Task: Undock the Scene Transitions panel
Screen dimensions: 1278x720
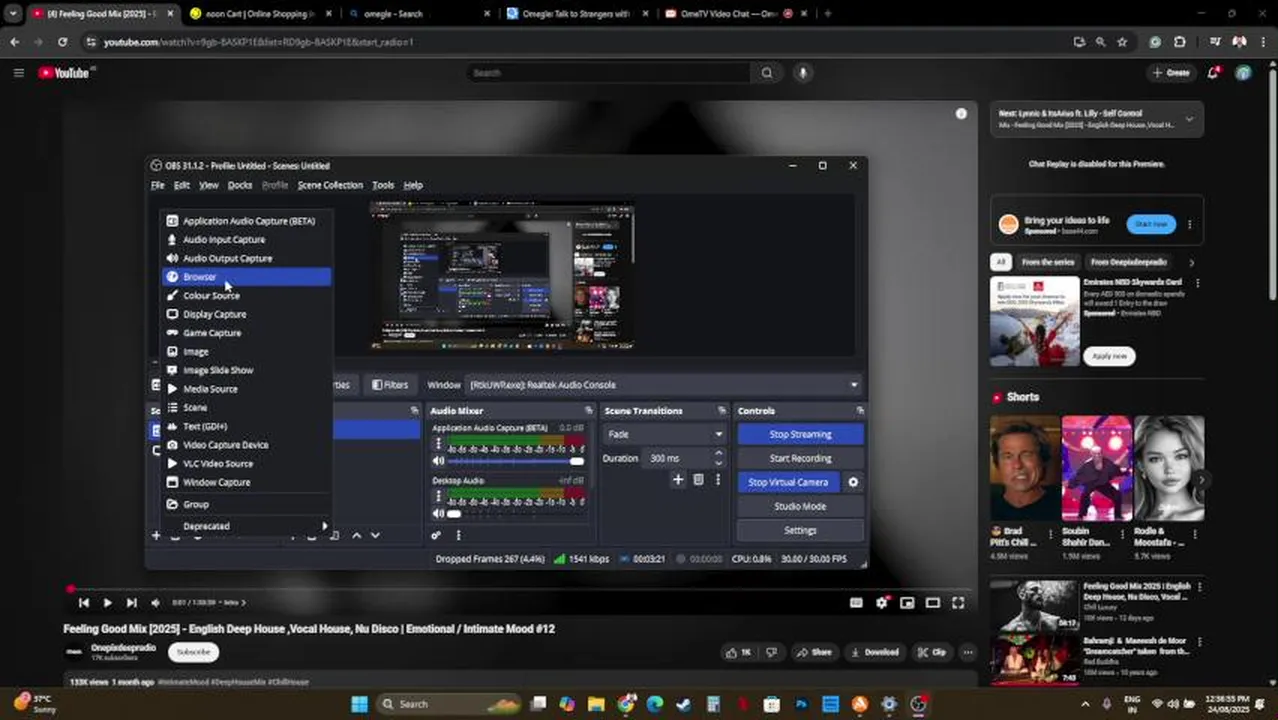Action: coord(722,411)
